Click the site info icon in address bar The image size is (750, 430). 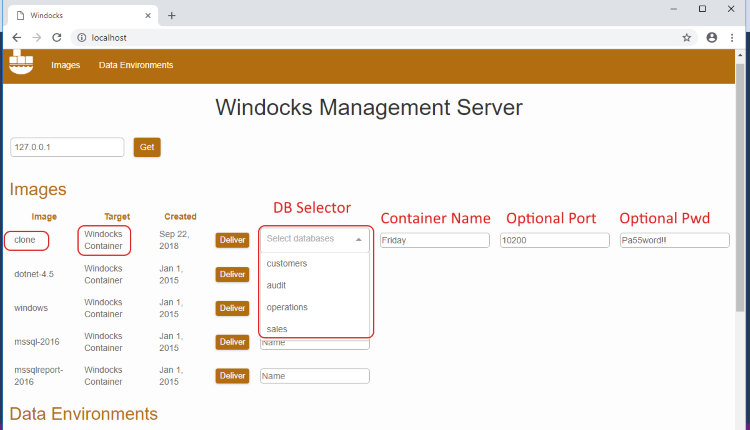(82, 37)
